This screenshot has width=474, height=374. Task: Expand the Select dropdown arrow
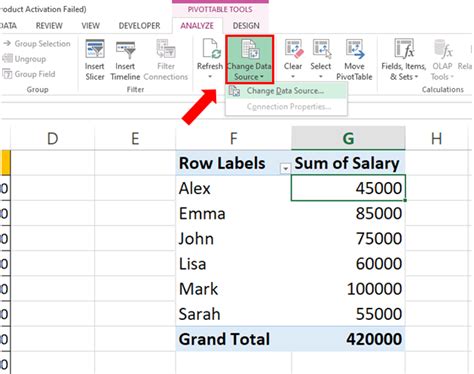point(321,77)
